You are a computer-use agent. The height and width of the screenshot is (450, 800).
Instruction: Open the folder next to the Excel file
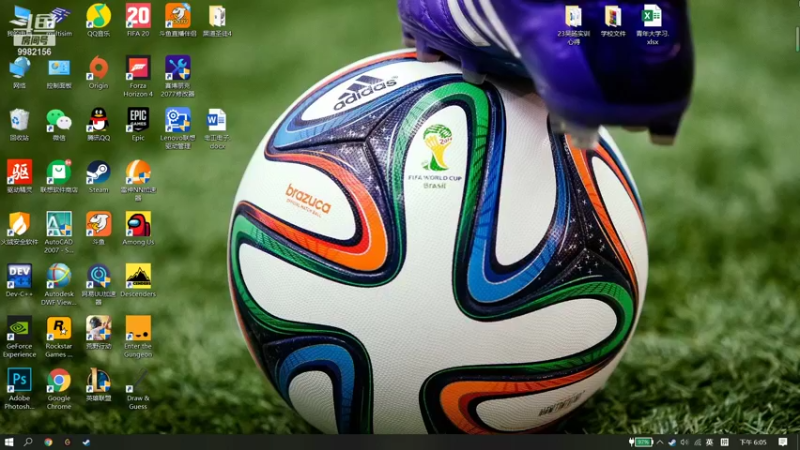point(613,20)
